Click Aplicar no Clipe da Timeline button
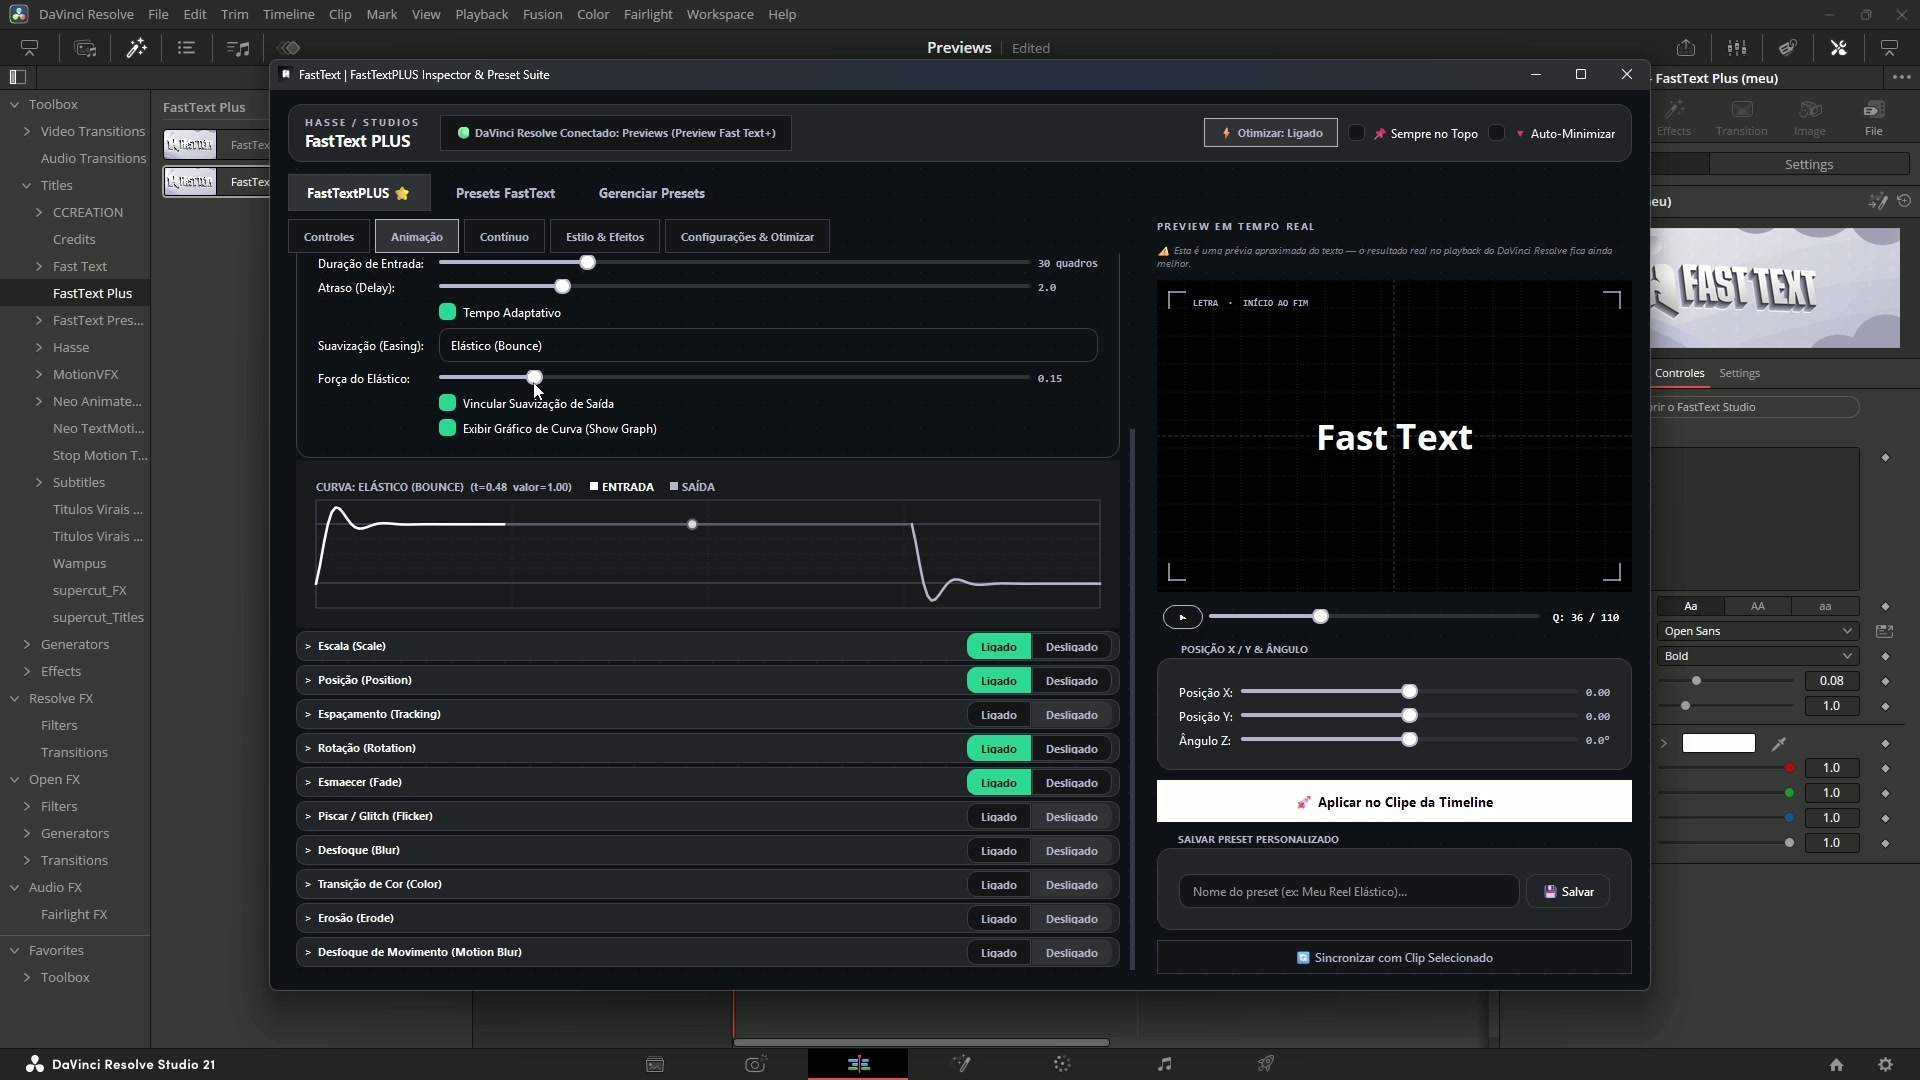 (1394, 802)
